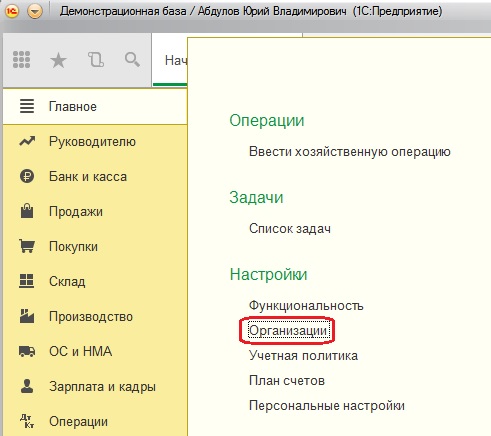Open the Favorites star icon
This screenshot has height=436, width=491.
tap(58, 60)
